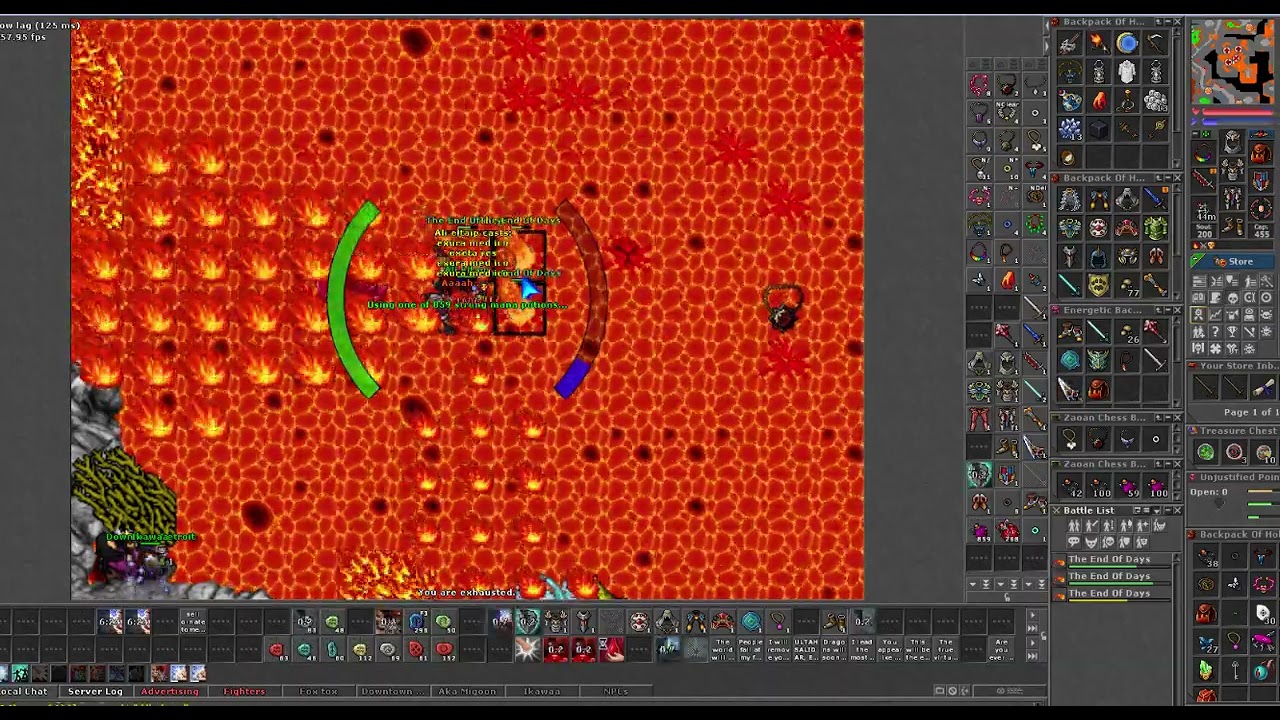This screenshot has width=1280, height=720.
Task: Switch to Fighters chat tab
Action: pyautogui.click(x=244, y=691)
